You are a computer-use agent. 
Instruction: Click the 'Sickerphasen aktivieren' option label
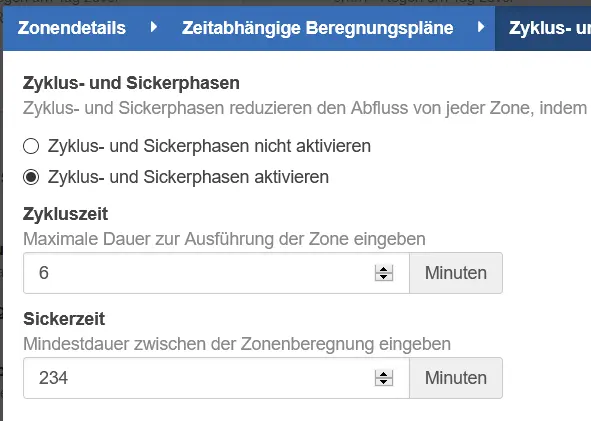(188, 177)
